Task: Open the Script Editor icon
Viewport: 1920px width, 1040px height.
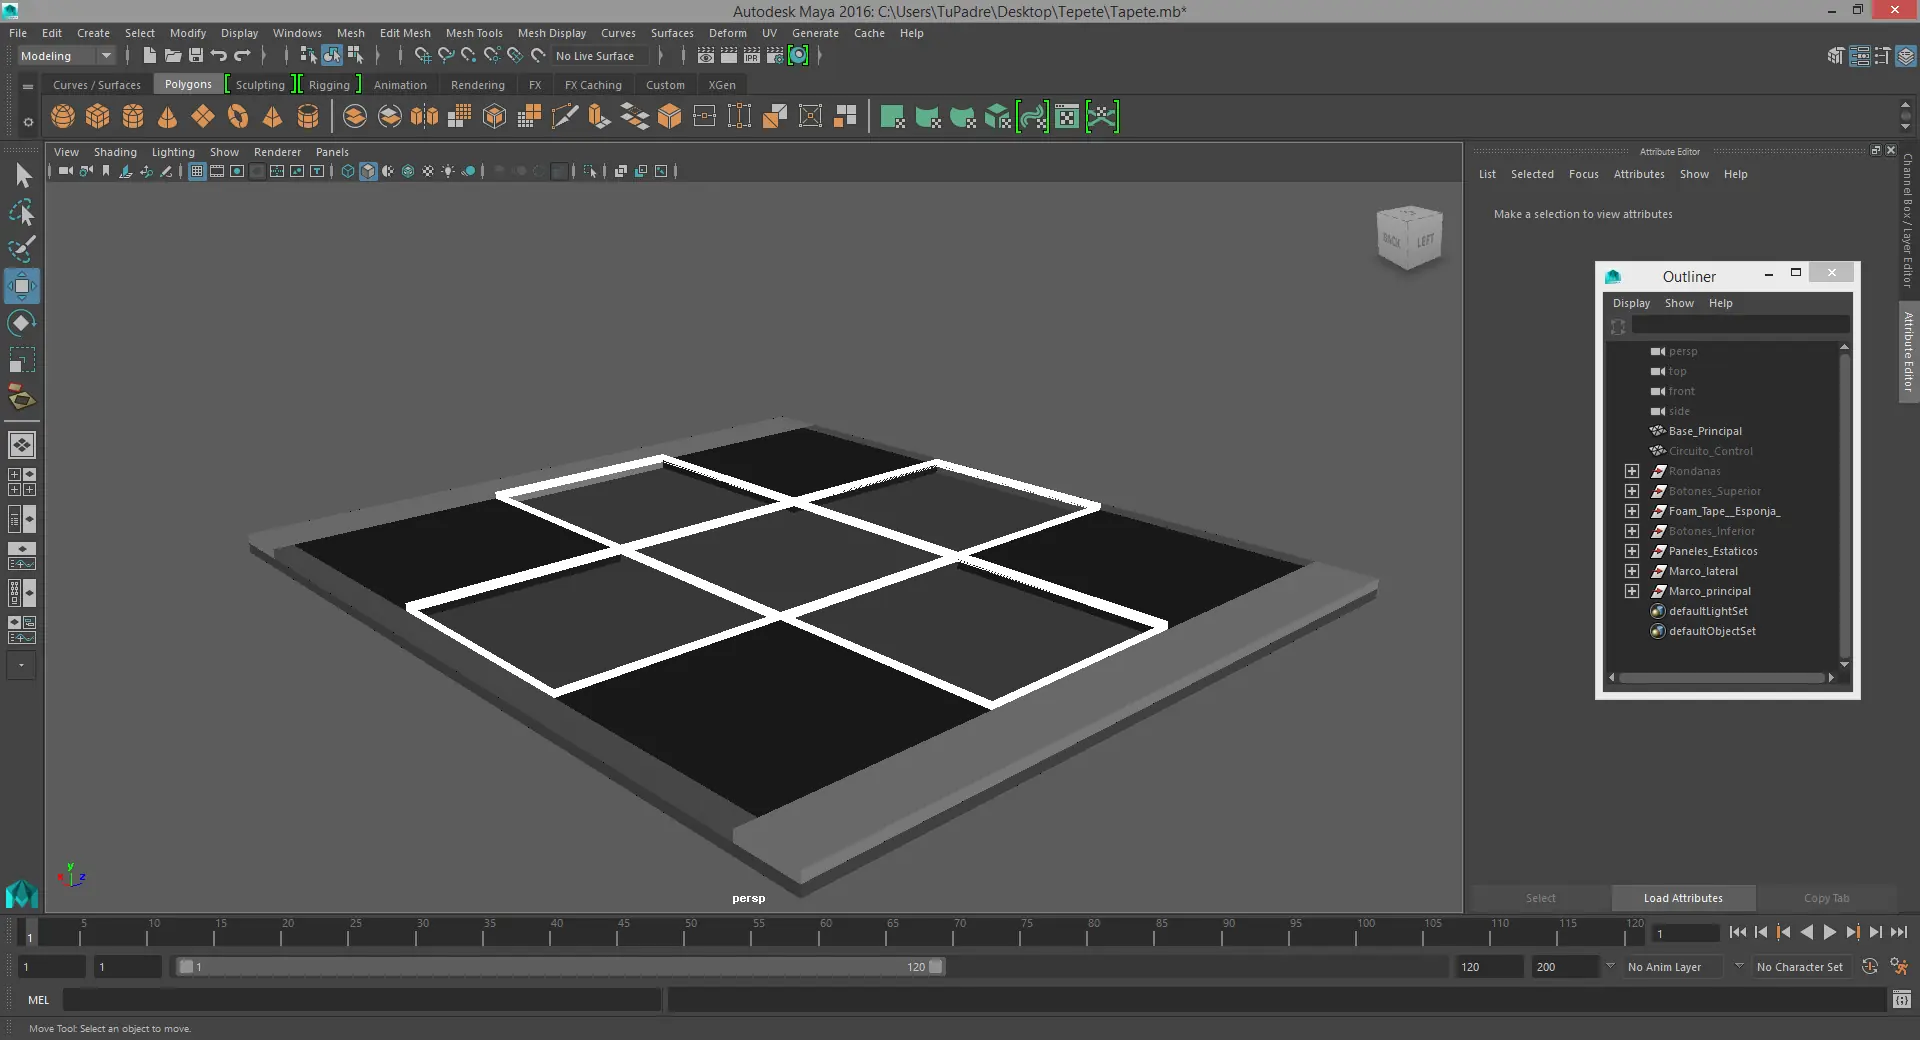Action: [1902, 999]
